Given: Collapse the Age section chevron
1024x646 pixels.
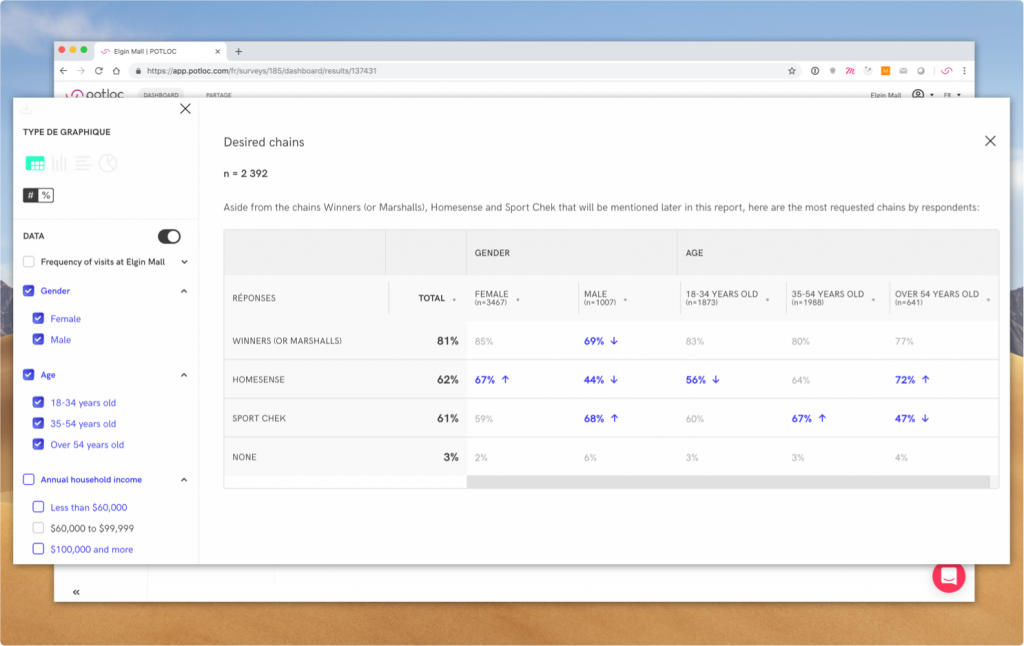Looking at the screenshot, I should click(x=184, y=375).
